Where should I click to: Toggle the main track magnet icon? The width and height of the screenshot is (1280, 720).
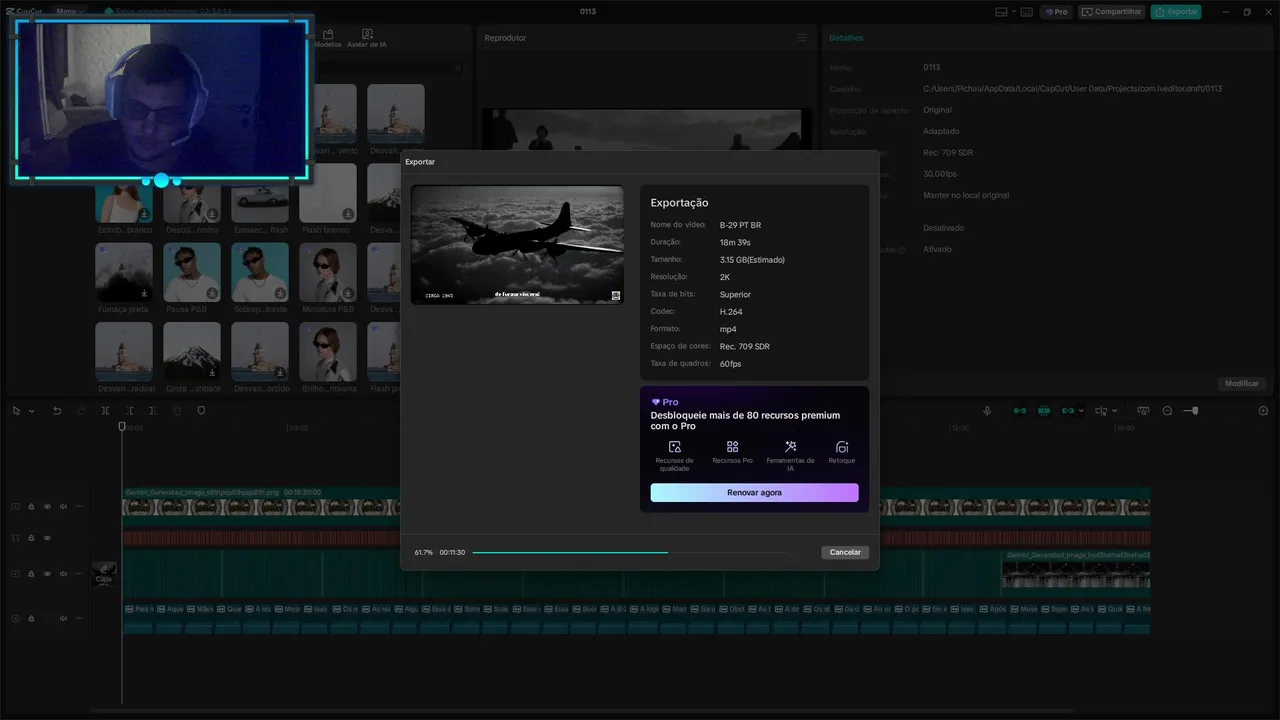tap(1019, 411)
